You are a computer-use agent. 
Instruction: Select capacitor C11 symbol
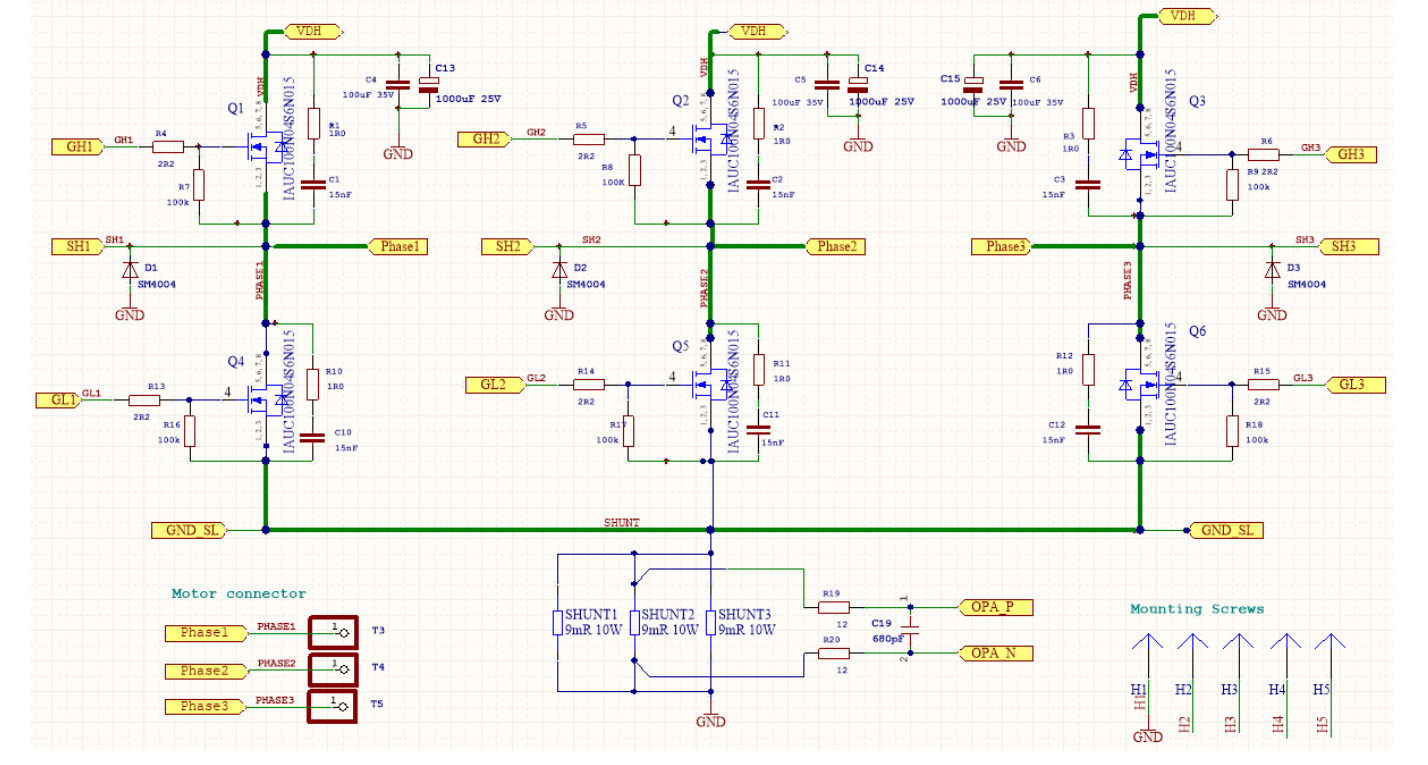point(758,429)
